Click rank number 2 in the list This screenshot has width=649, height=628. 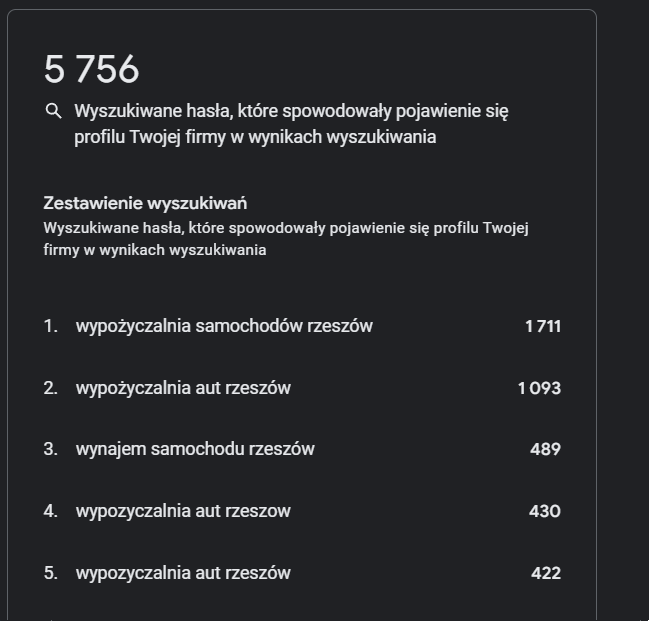coord(50,388)
